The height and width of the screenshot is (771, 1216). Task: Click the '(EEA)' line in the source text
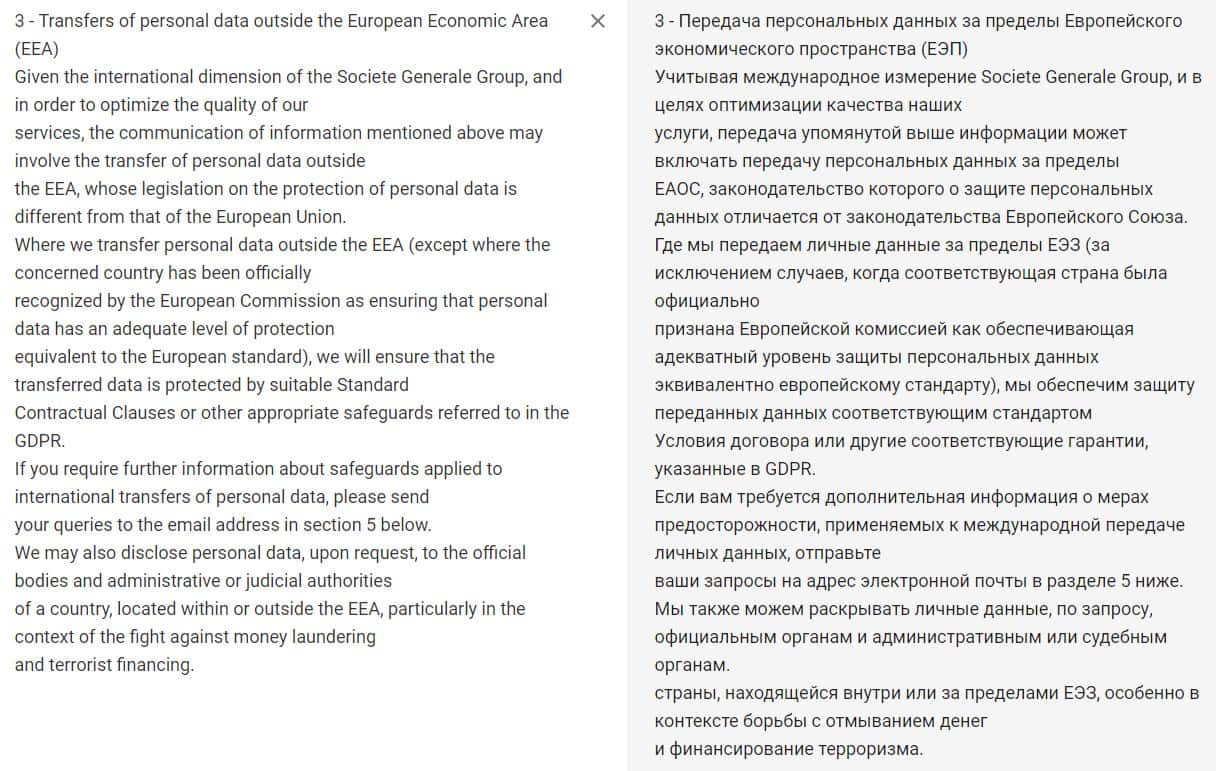(37, 49)
